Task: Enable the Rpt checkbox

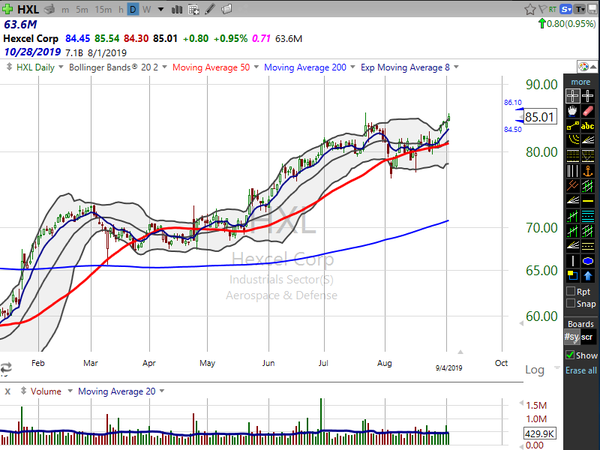Action: [570, 291]
